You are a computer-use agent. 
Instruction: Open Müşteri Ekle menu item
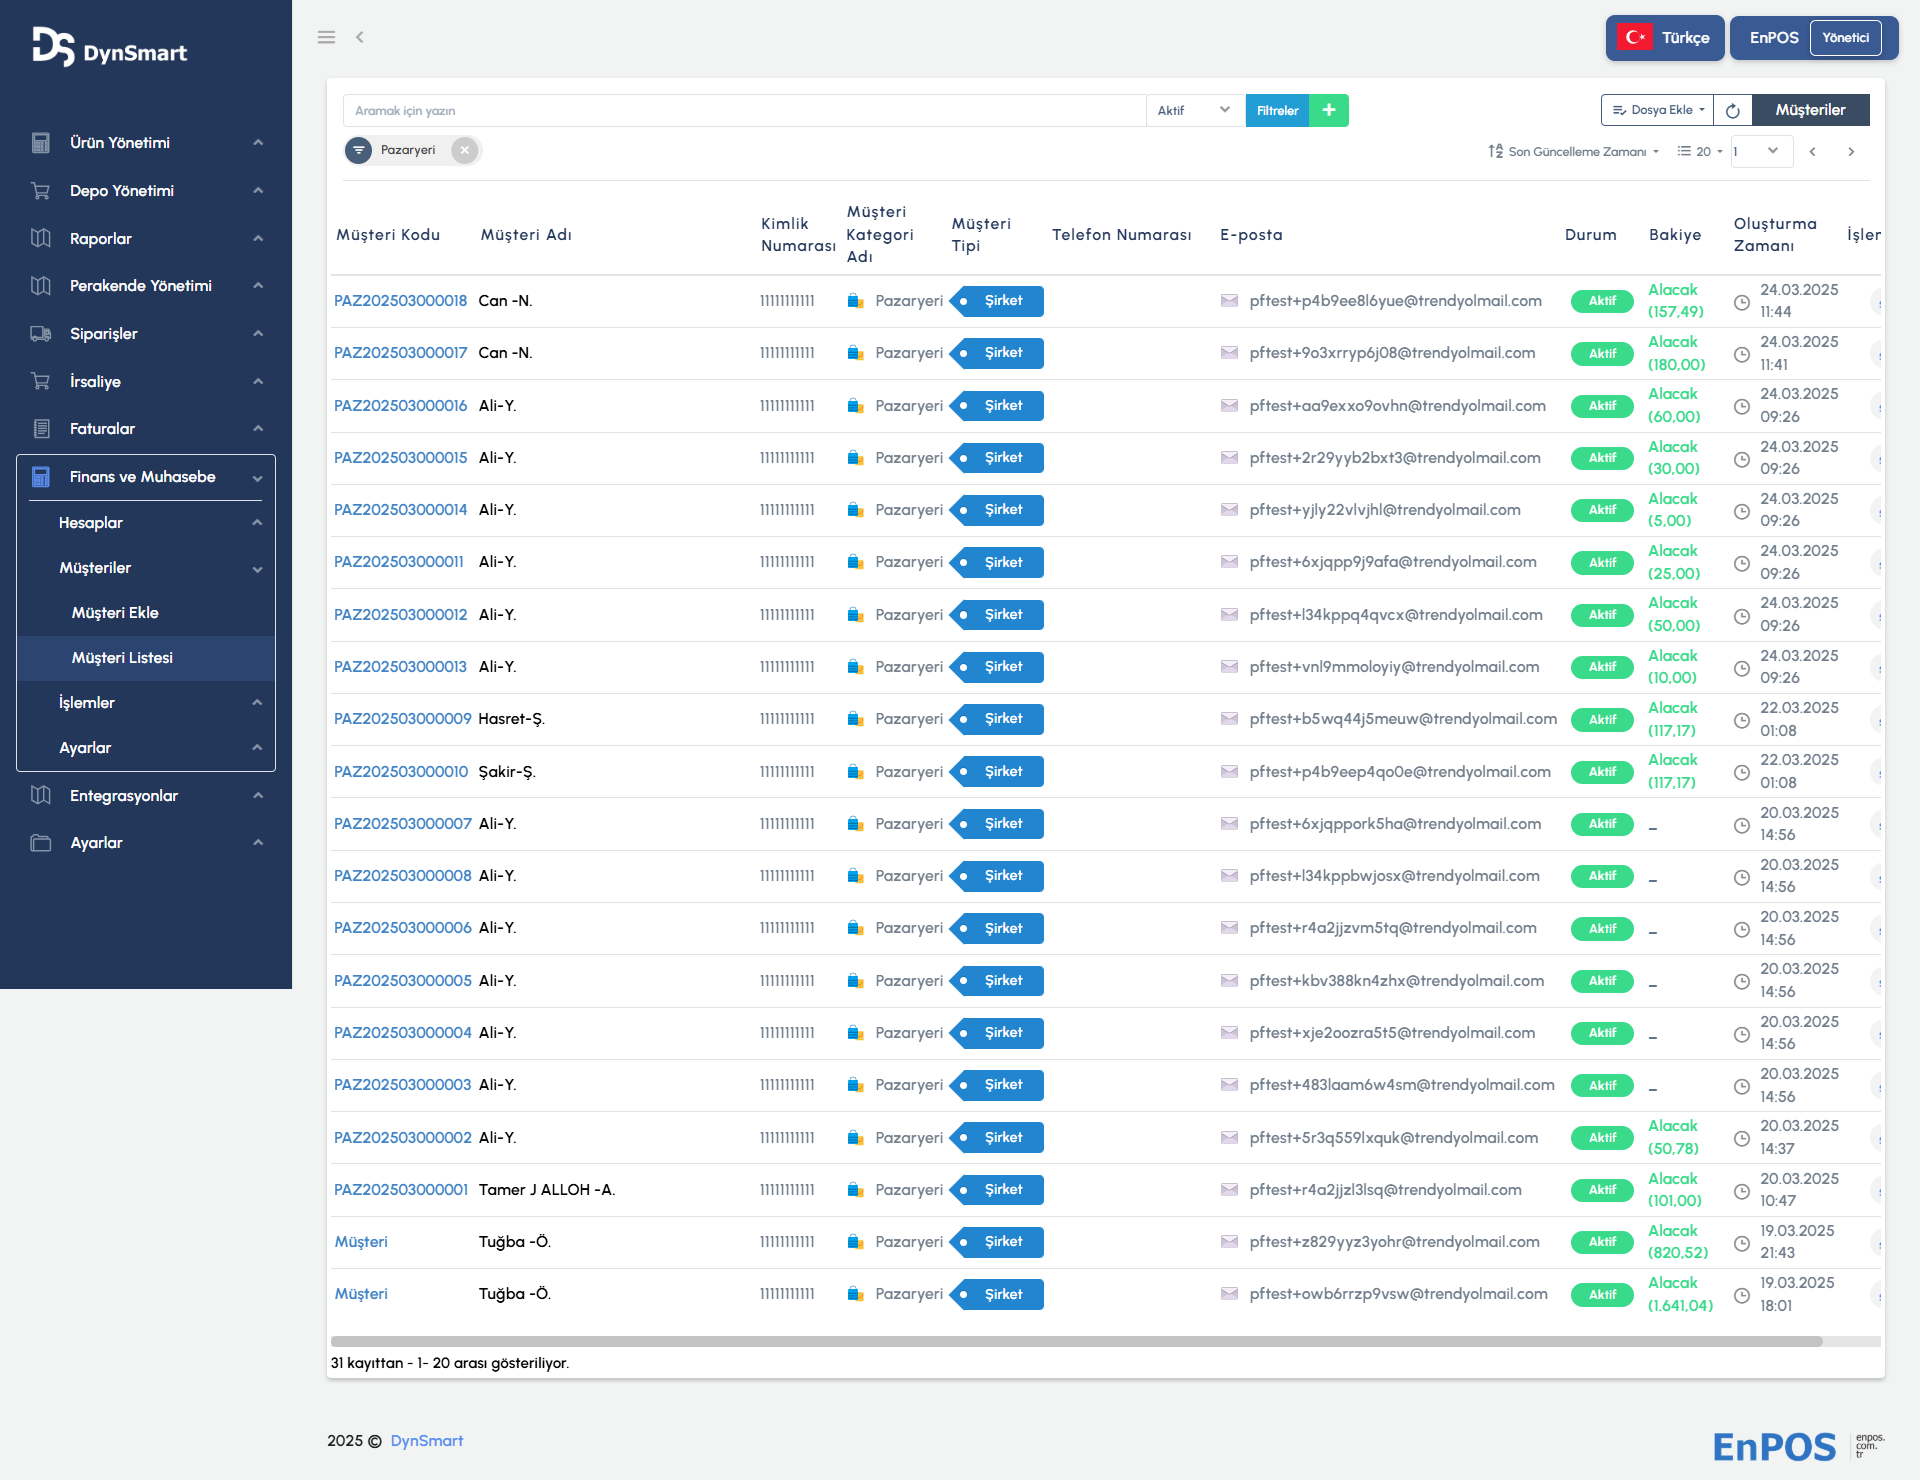point(115,613)
